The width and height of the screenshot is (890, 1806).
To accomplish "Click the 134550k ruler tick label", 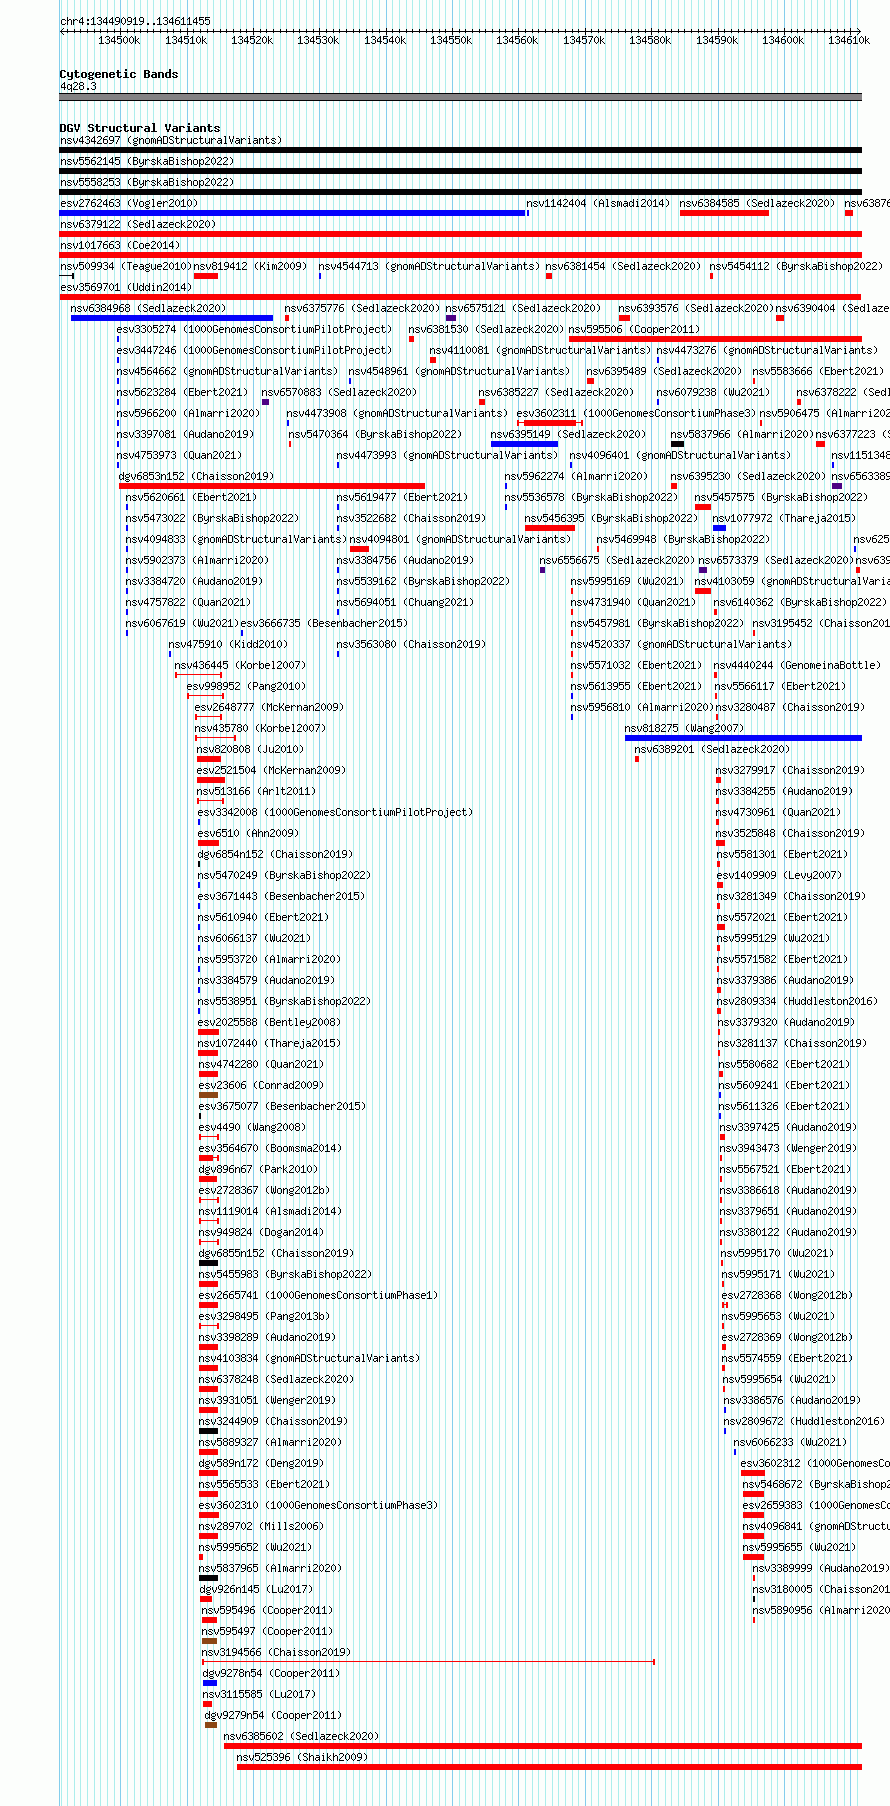I will coord(451,40).
